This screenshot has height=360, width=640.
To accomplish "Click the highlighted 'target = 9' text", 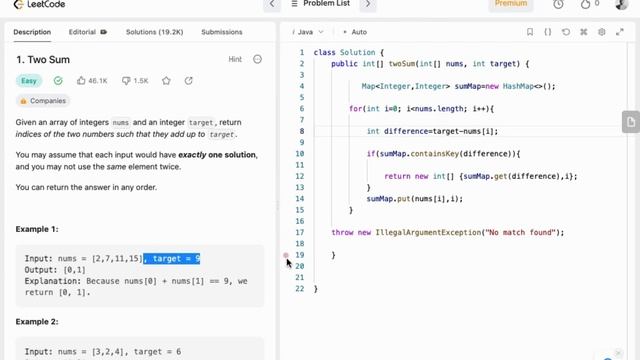I will click(172, 258).
